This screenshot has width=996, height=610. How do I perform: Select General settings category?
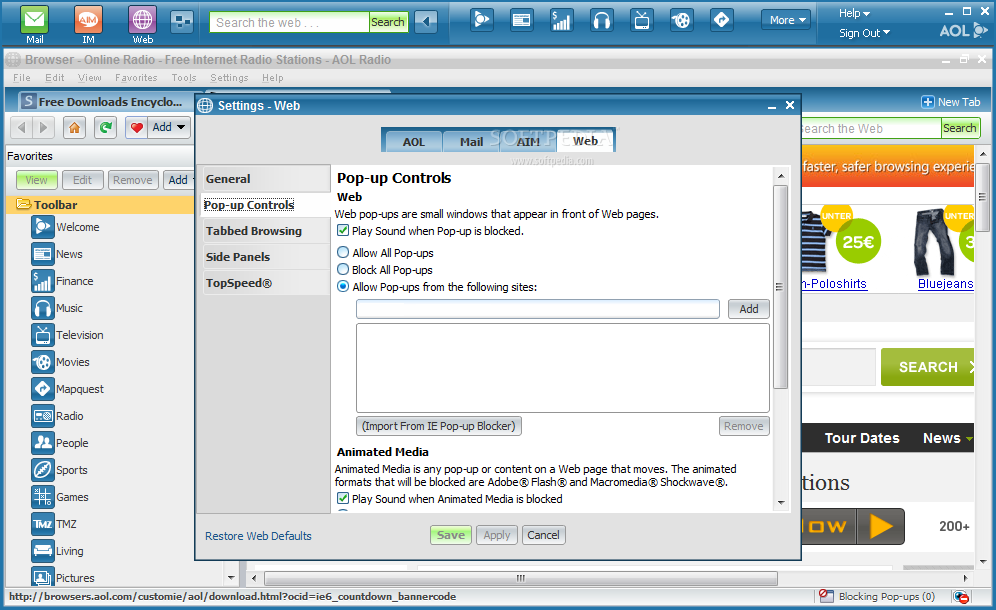tap(264, 179)
